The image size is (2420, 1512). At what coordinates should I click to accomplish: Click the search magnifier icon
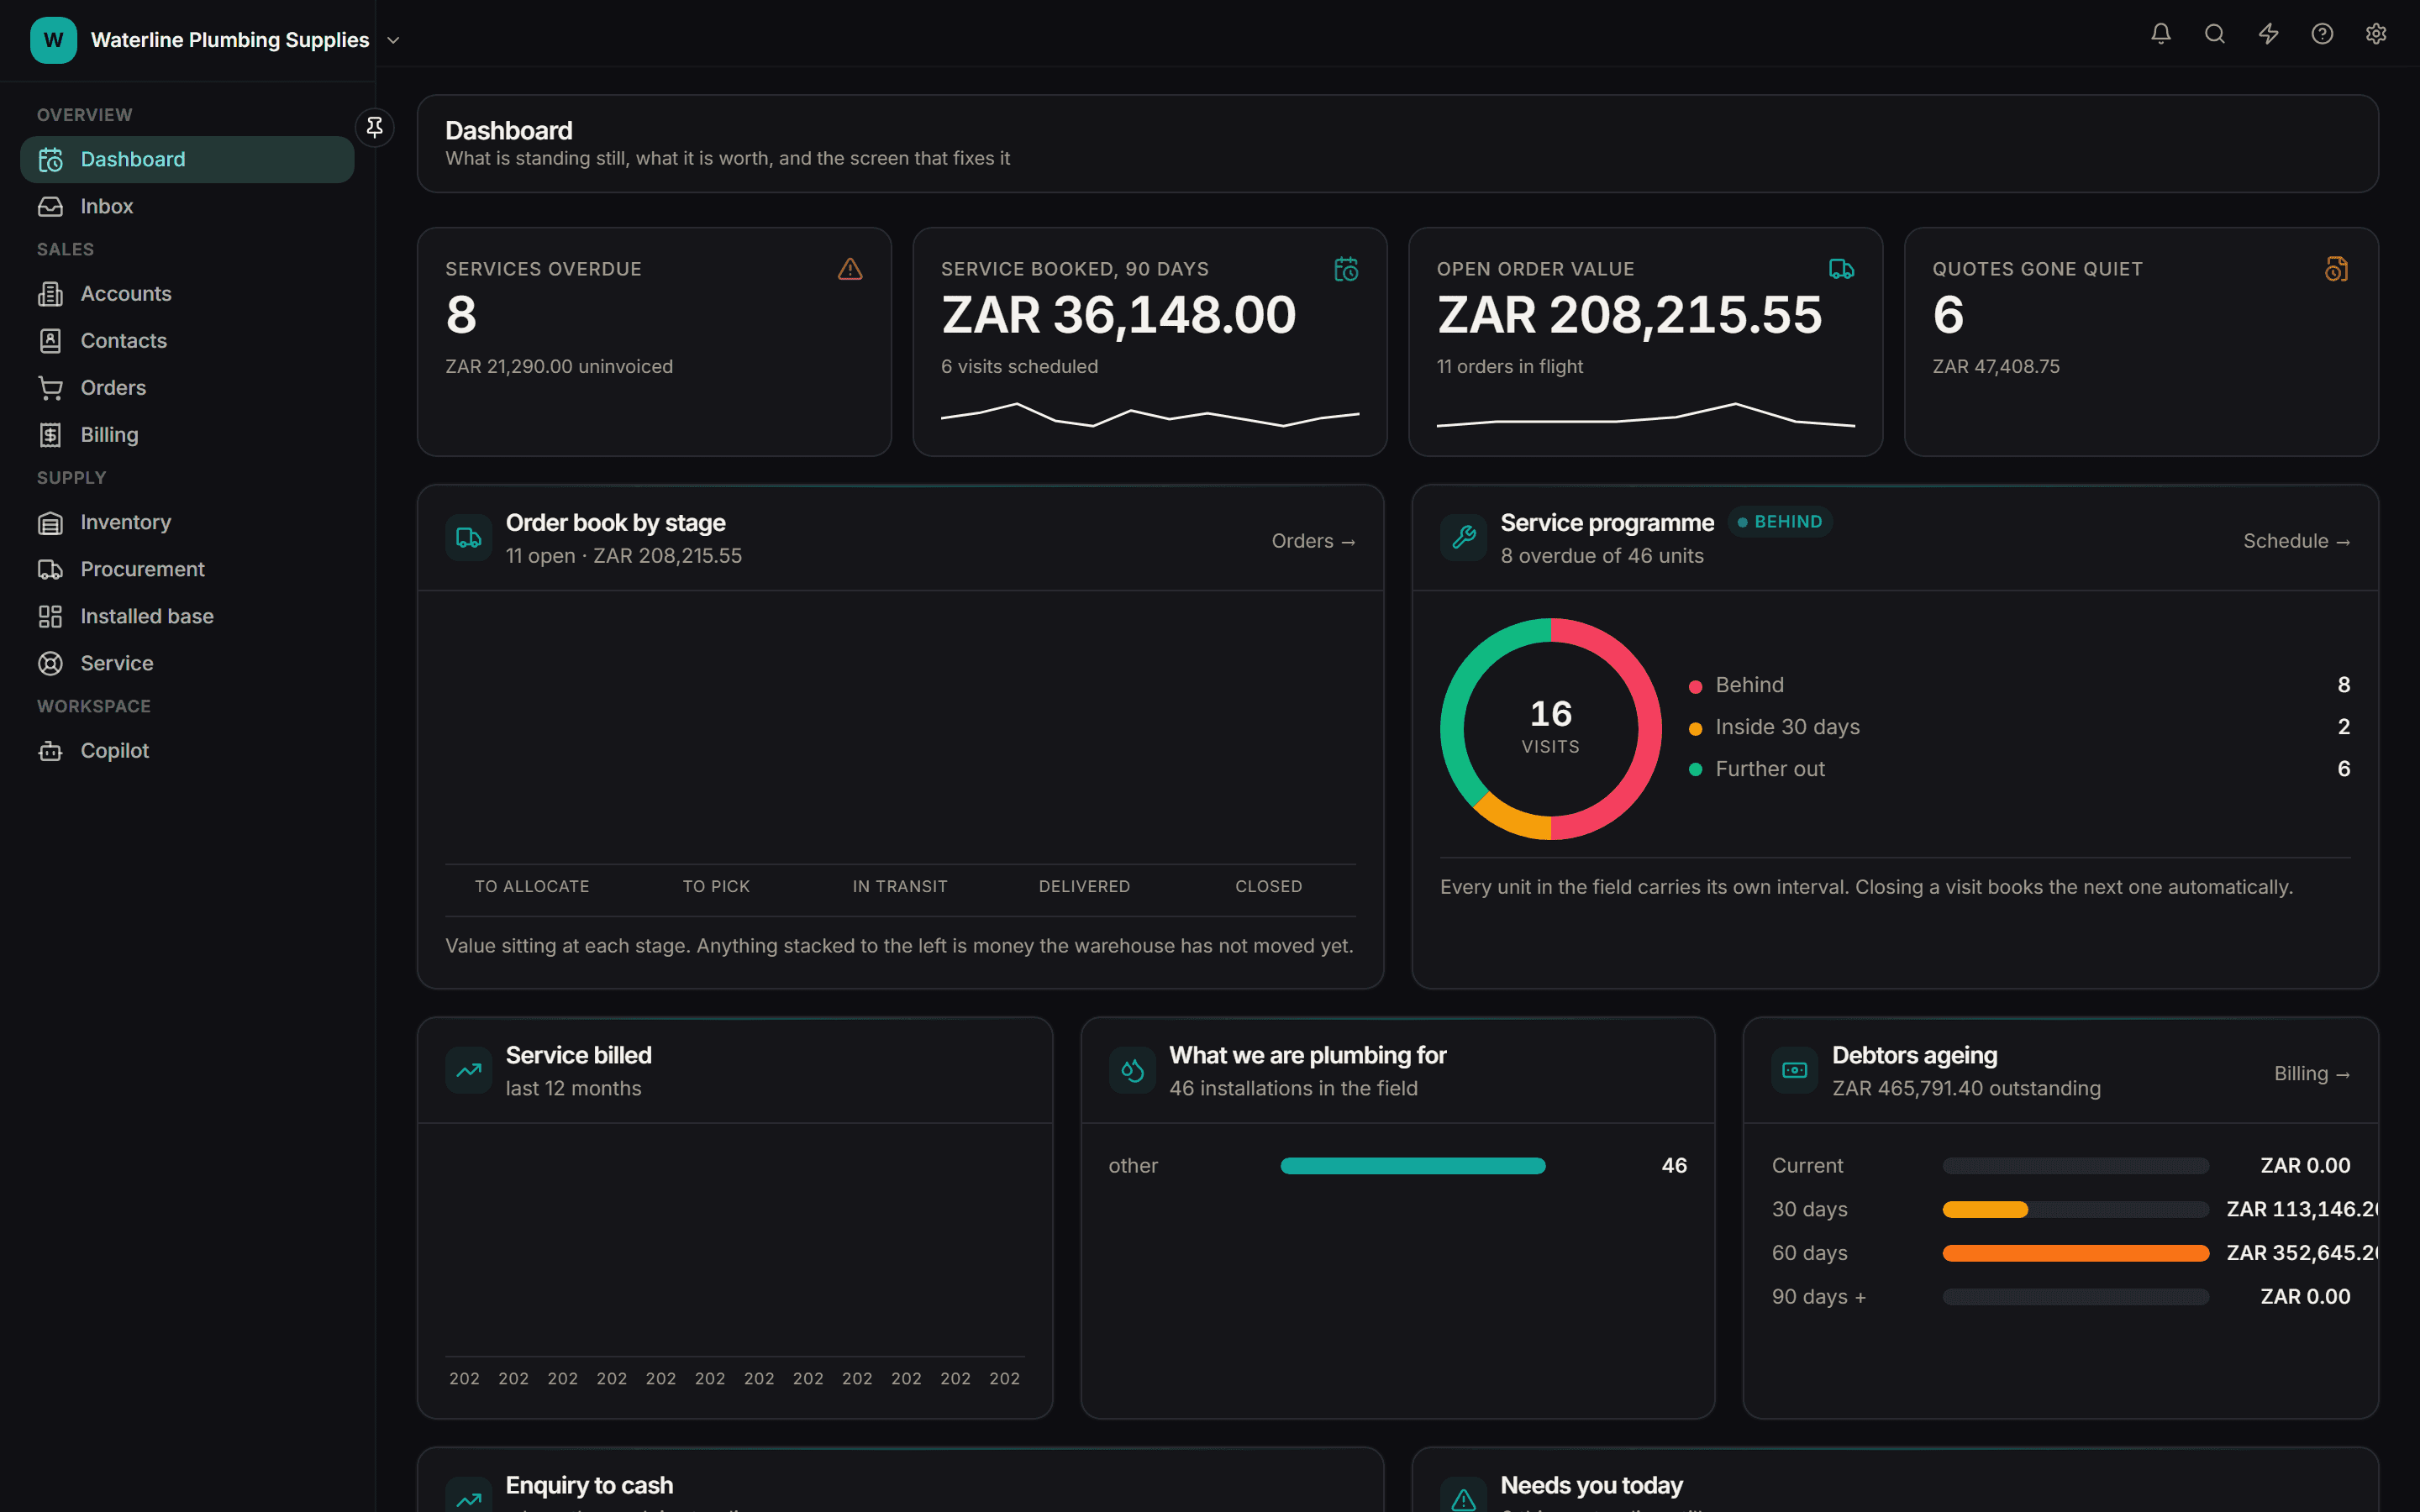point(2215,34)
